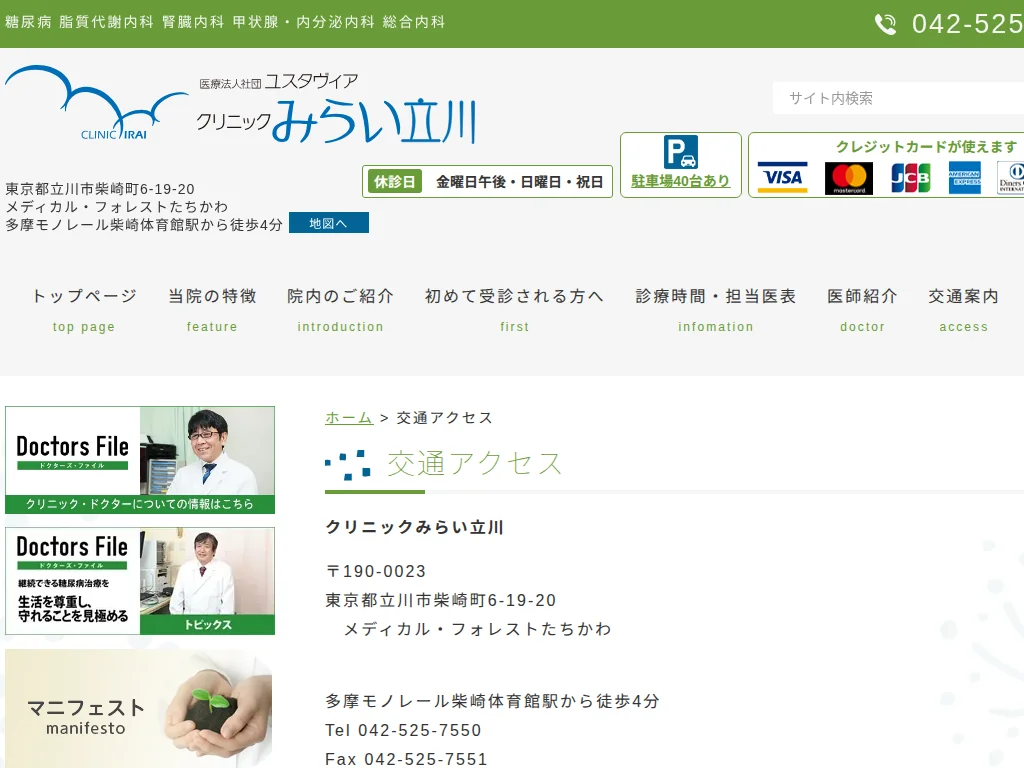Click the クリニックみらい立川 bold heading
Viewport: 1024px width, 768px height.
click(415, 527)
